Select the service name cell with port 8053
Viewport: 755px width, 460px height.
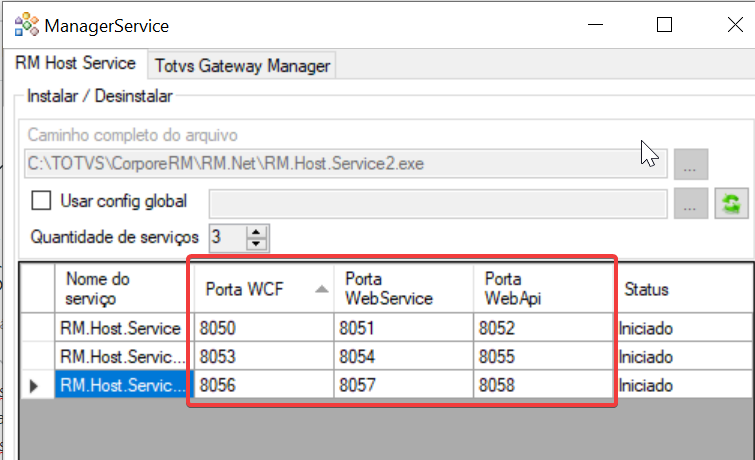[124, 356]
